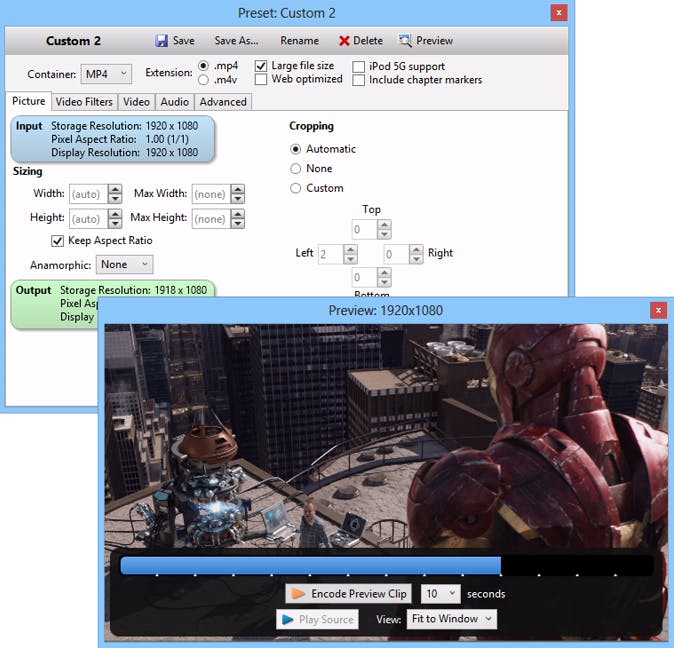Increase Right crop value with up arrow
This screenshot has height=648, width=674.
pos(416,249)
